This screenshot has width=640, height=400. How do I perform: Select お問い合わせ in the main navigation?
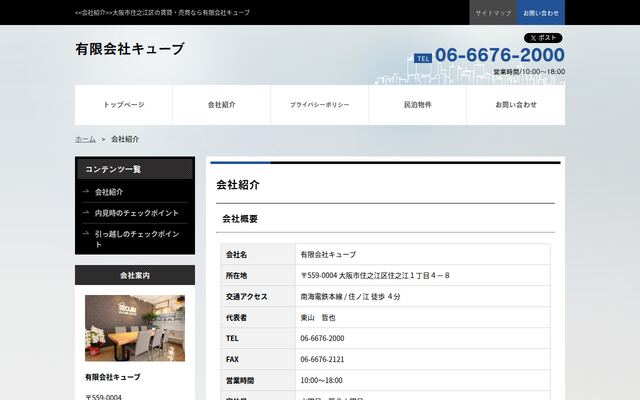click(x=516, y=105)
